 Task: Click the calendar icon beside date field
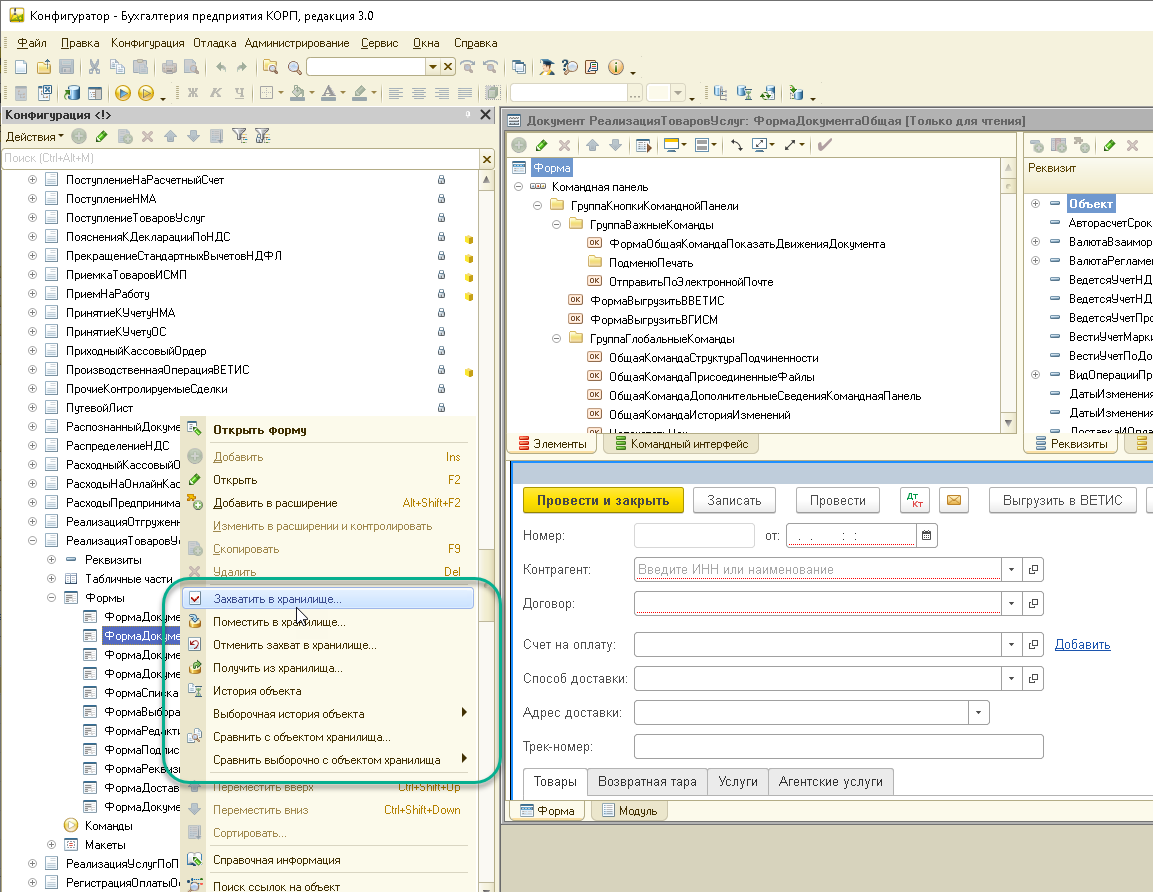tap(927, 535)
